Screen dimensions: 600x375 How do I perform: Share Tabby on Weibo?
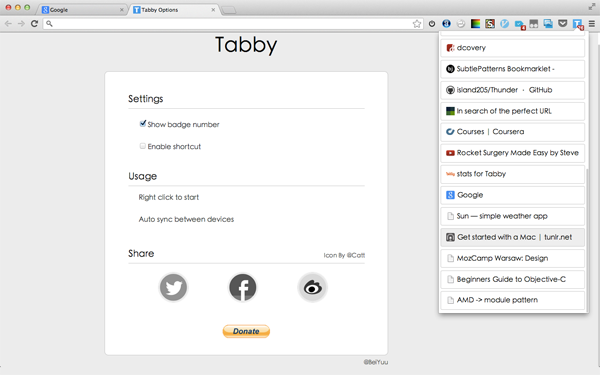coord(312,287)
